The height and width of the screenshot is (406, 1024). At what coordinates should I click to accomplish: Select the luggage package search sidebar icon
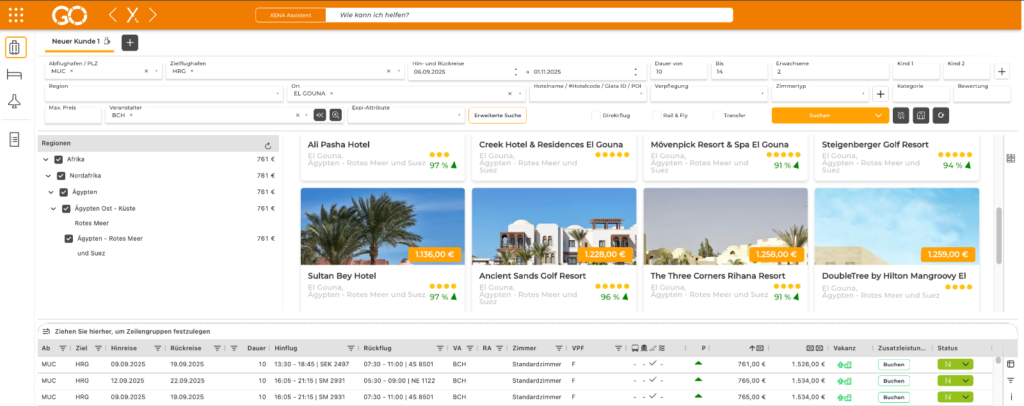(14, 47)
